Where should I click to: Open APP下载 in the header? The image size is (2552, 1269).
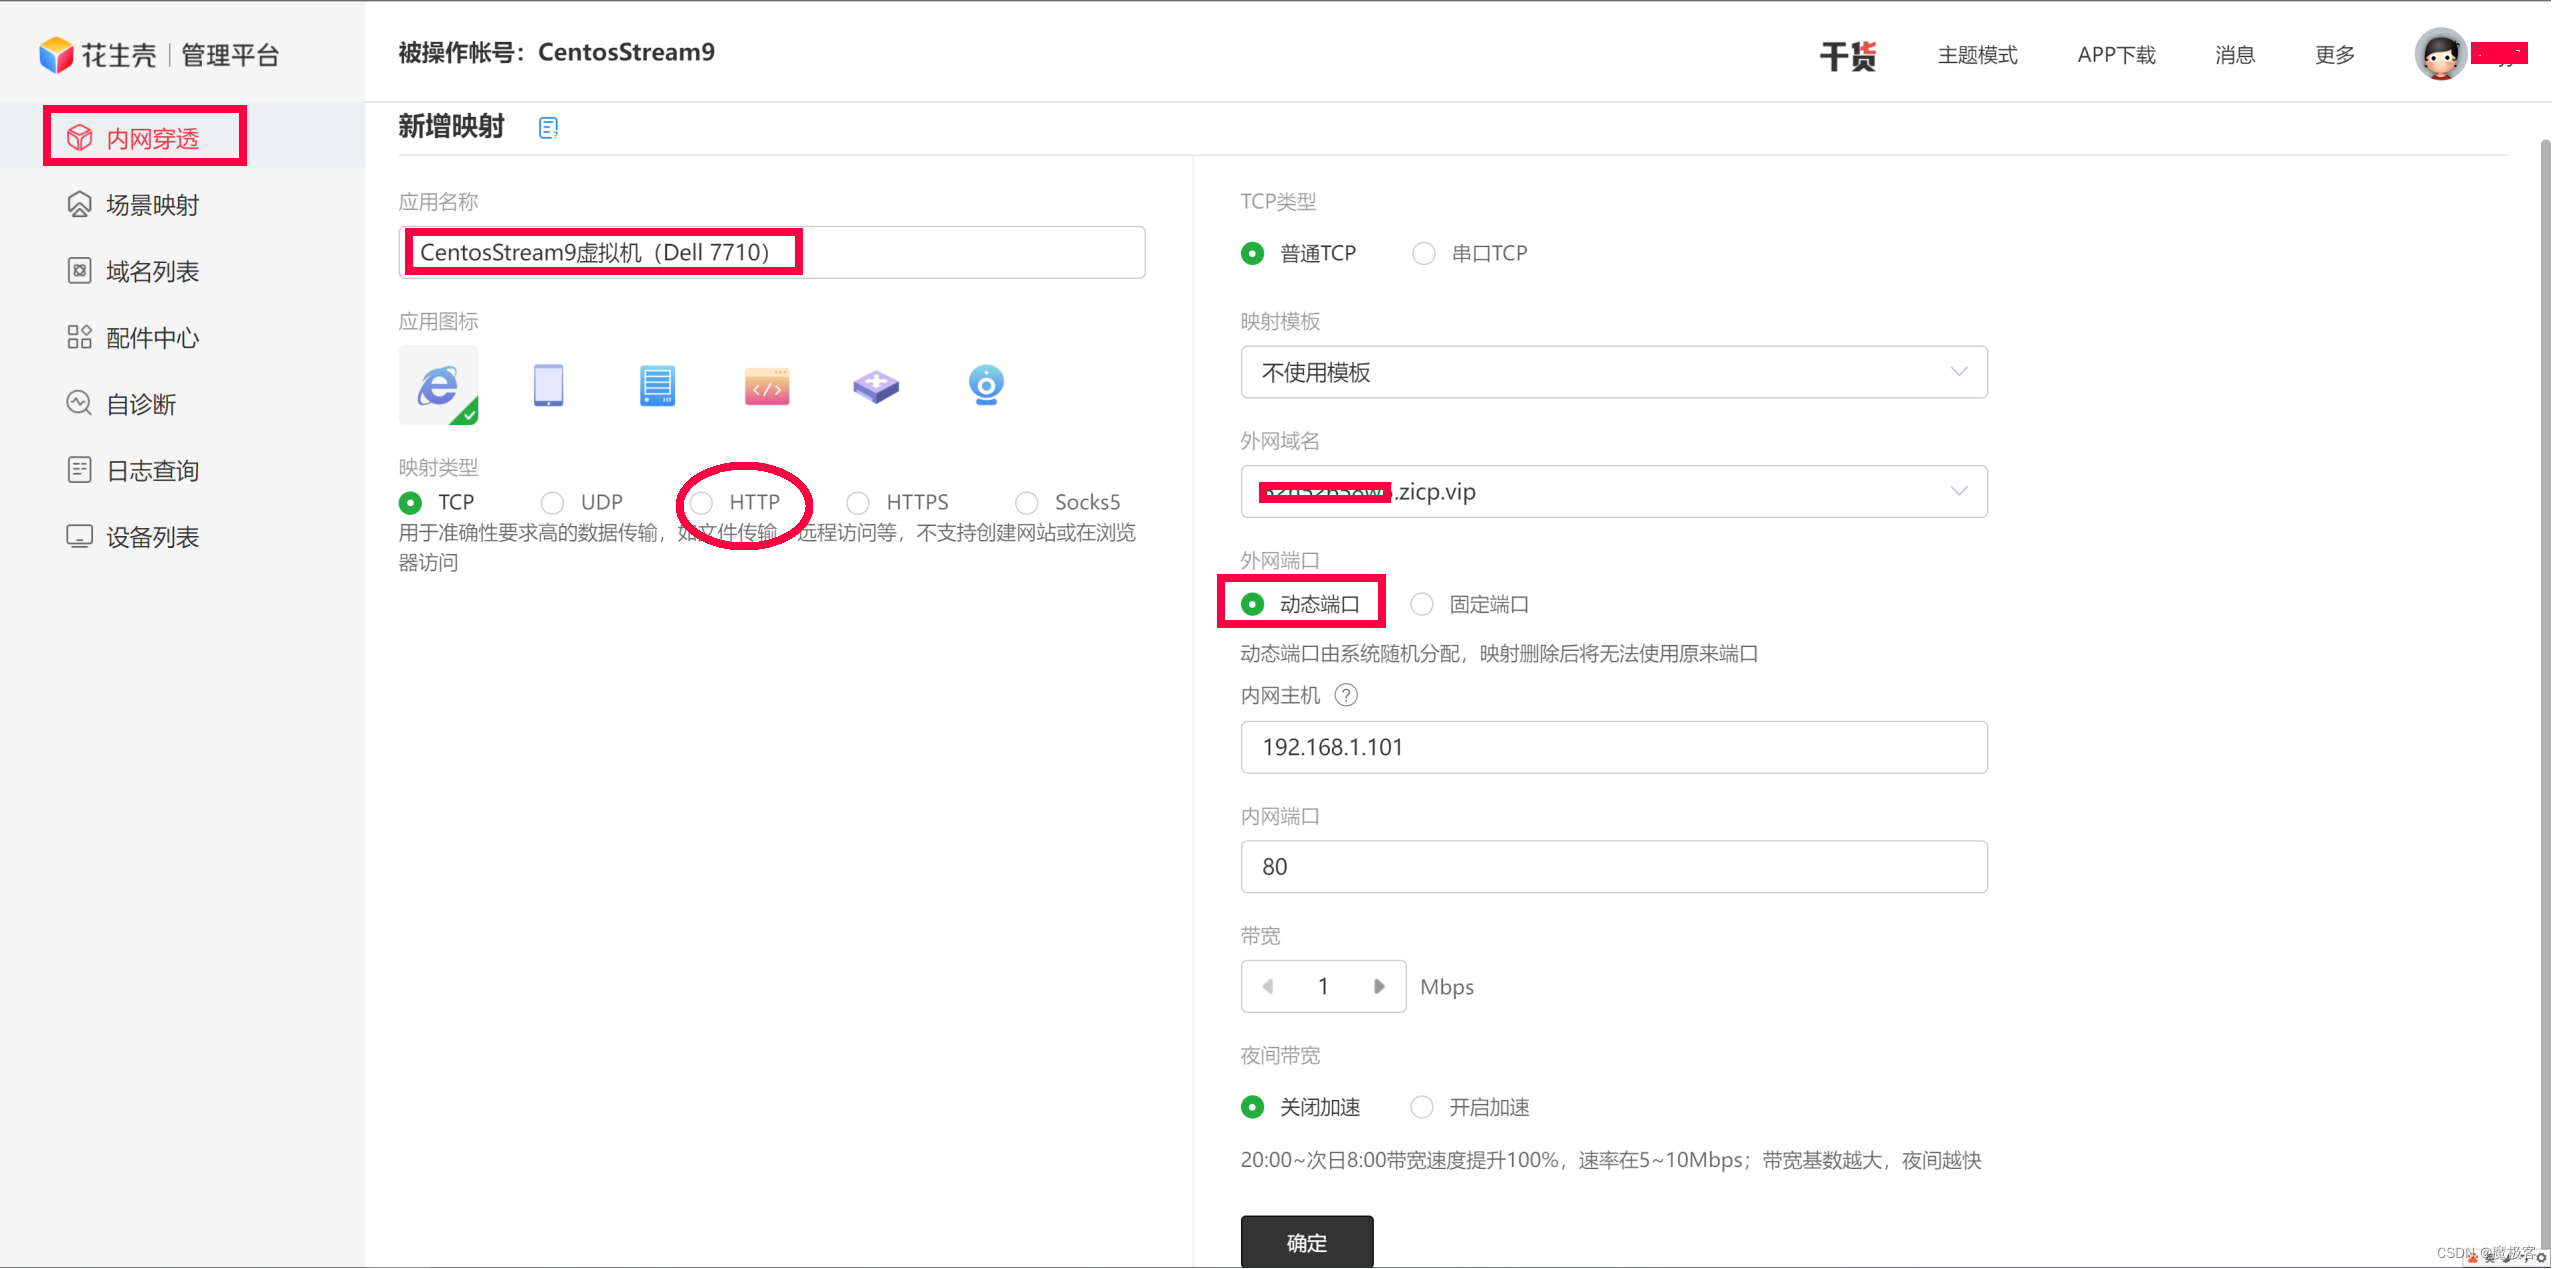2116,55
